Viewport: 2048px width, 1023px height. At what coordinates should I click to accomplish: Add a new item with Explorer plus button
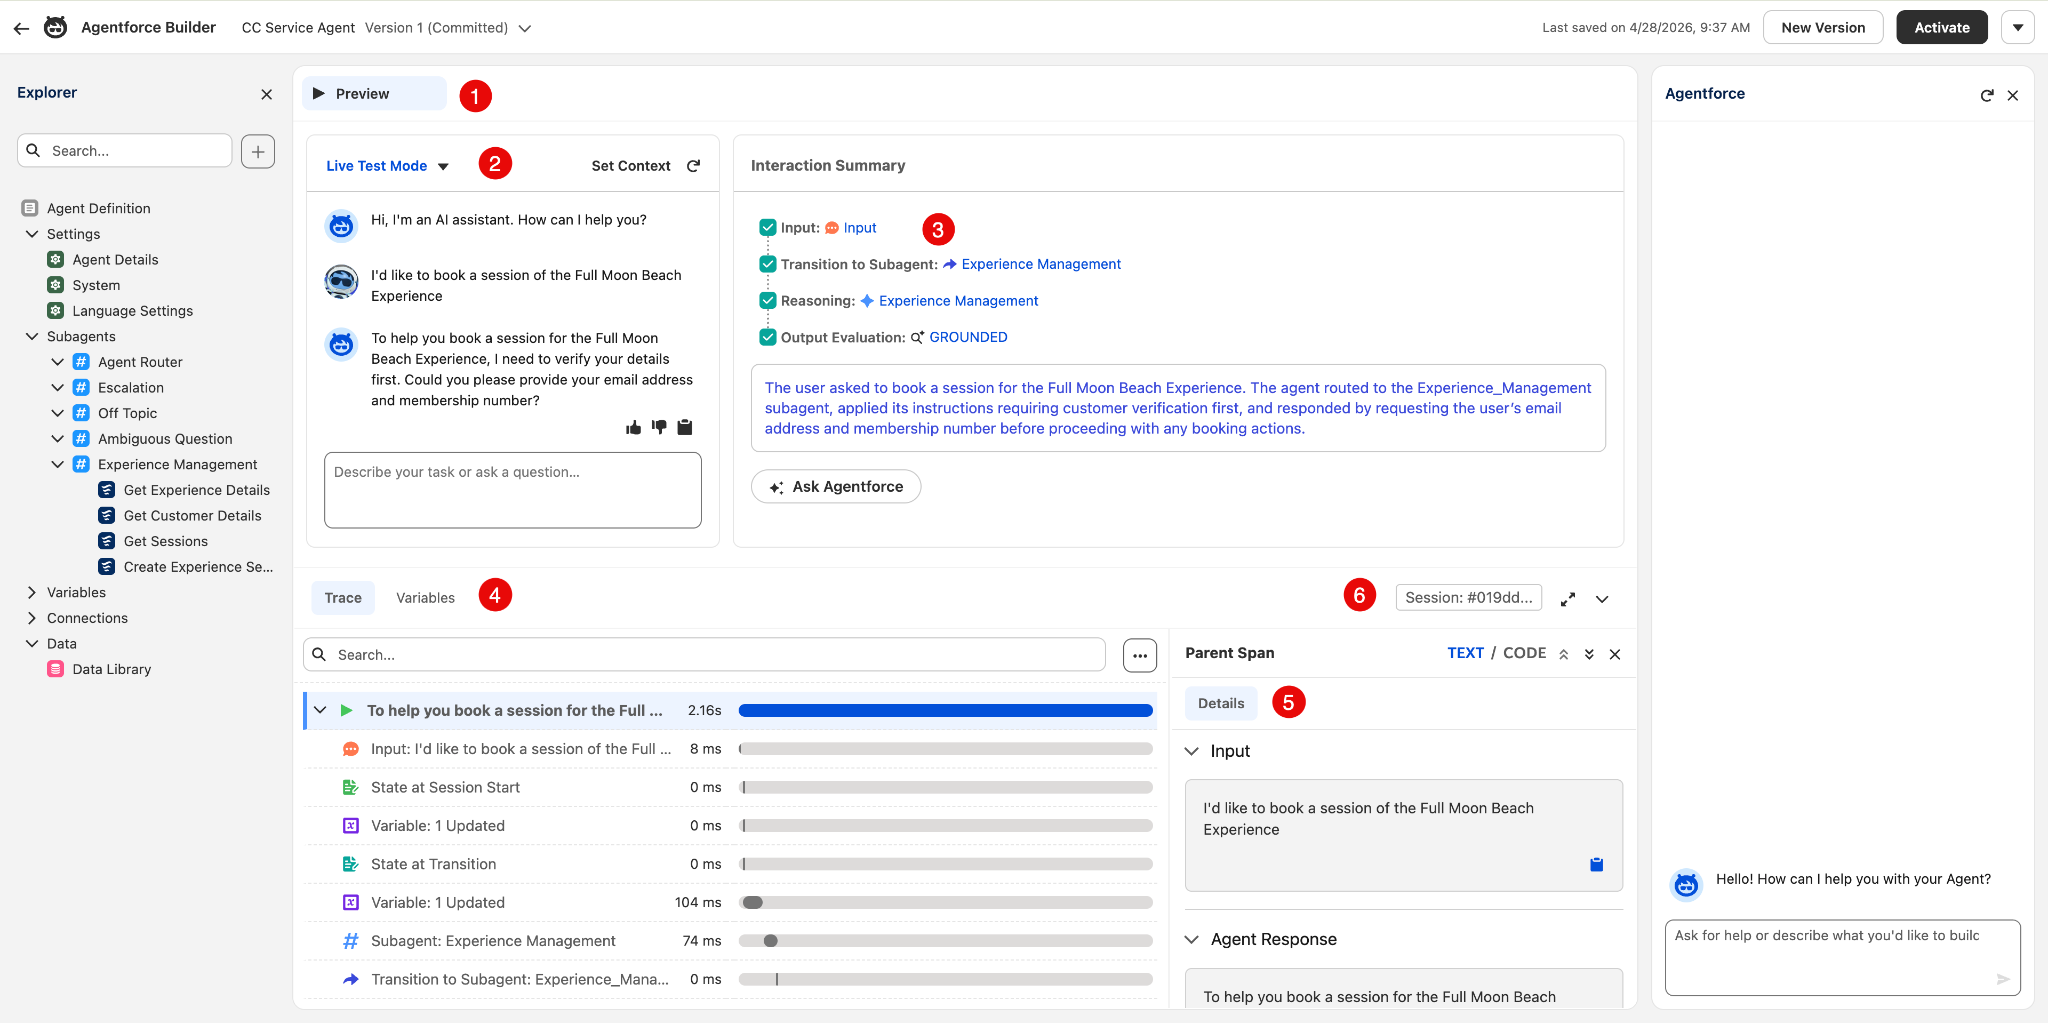tap(258, 151)
